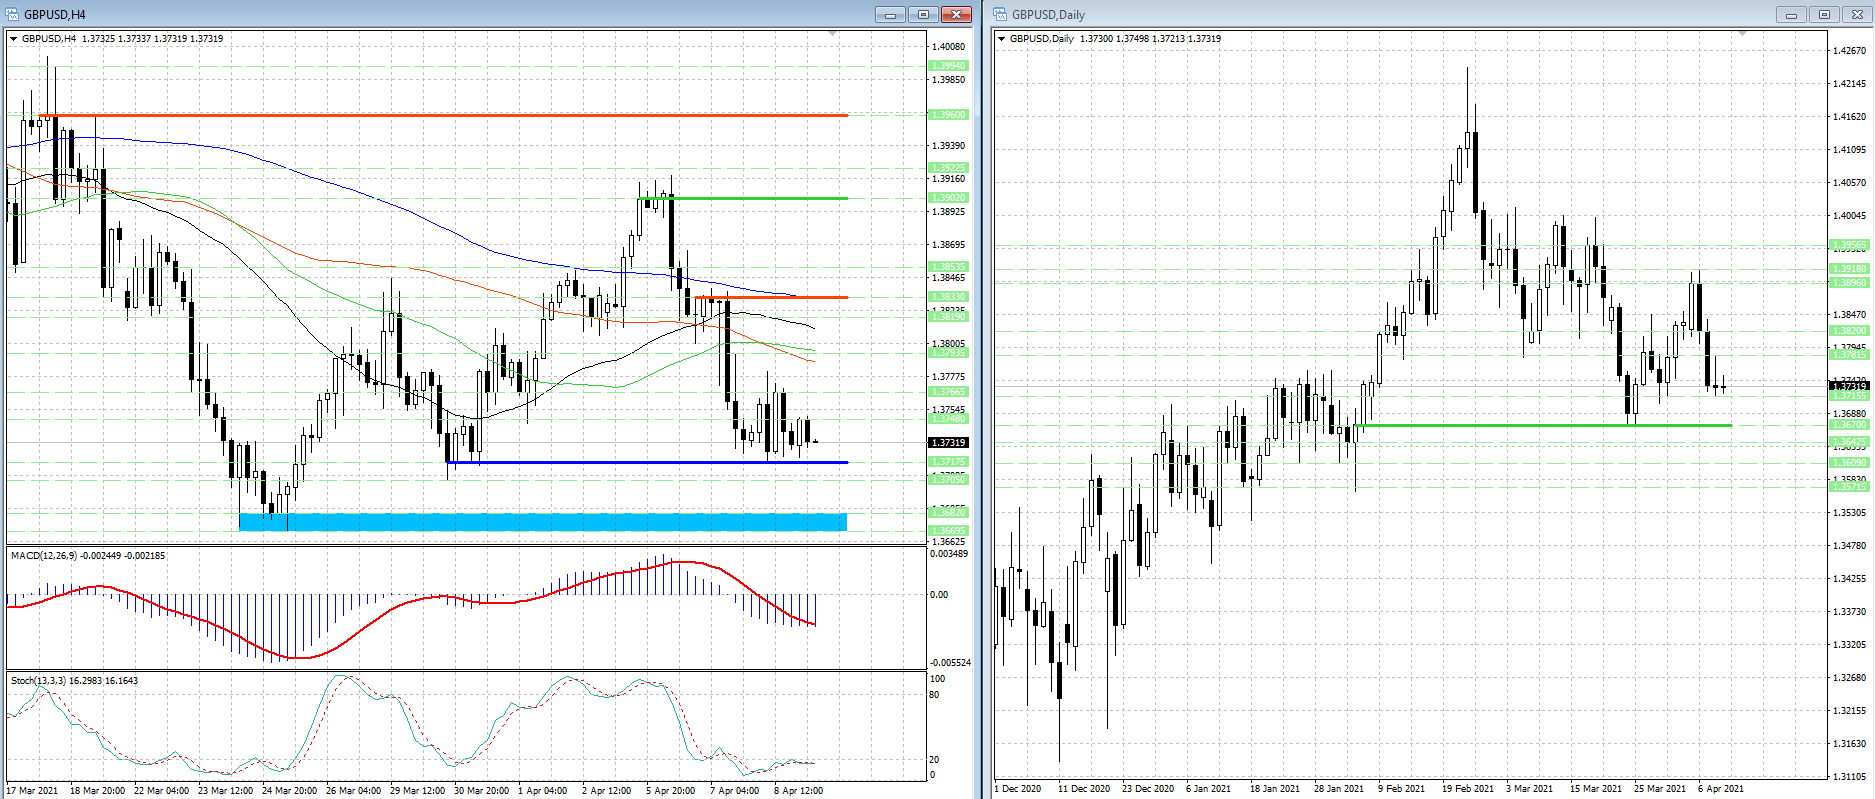Close the GBPUSD,H4 chart window
This screenshot has height=799, width=1875.
click(x=957, y=14)
